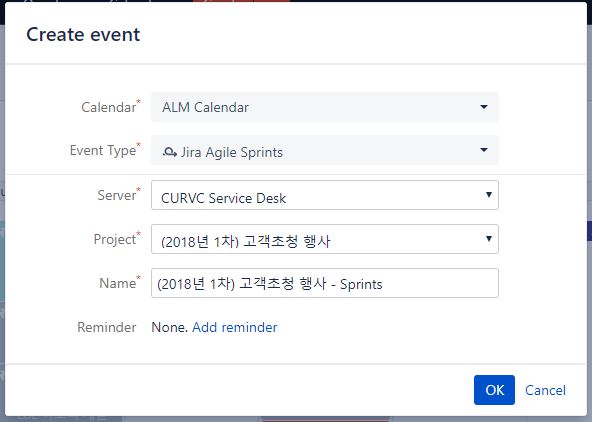Screen dimensions: 592x422
Task: Click the Reminder label
Action: click(x=107, y=327)
